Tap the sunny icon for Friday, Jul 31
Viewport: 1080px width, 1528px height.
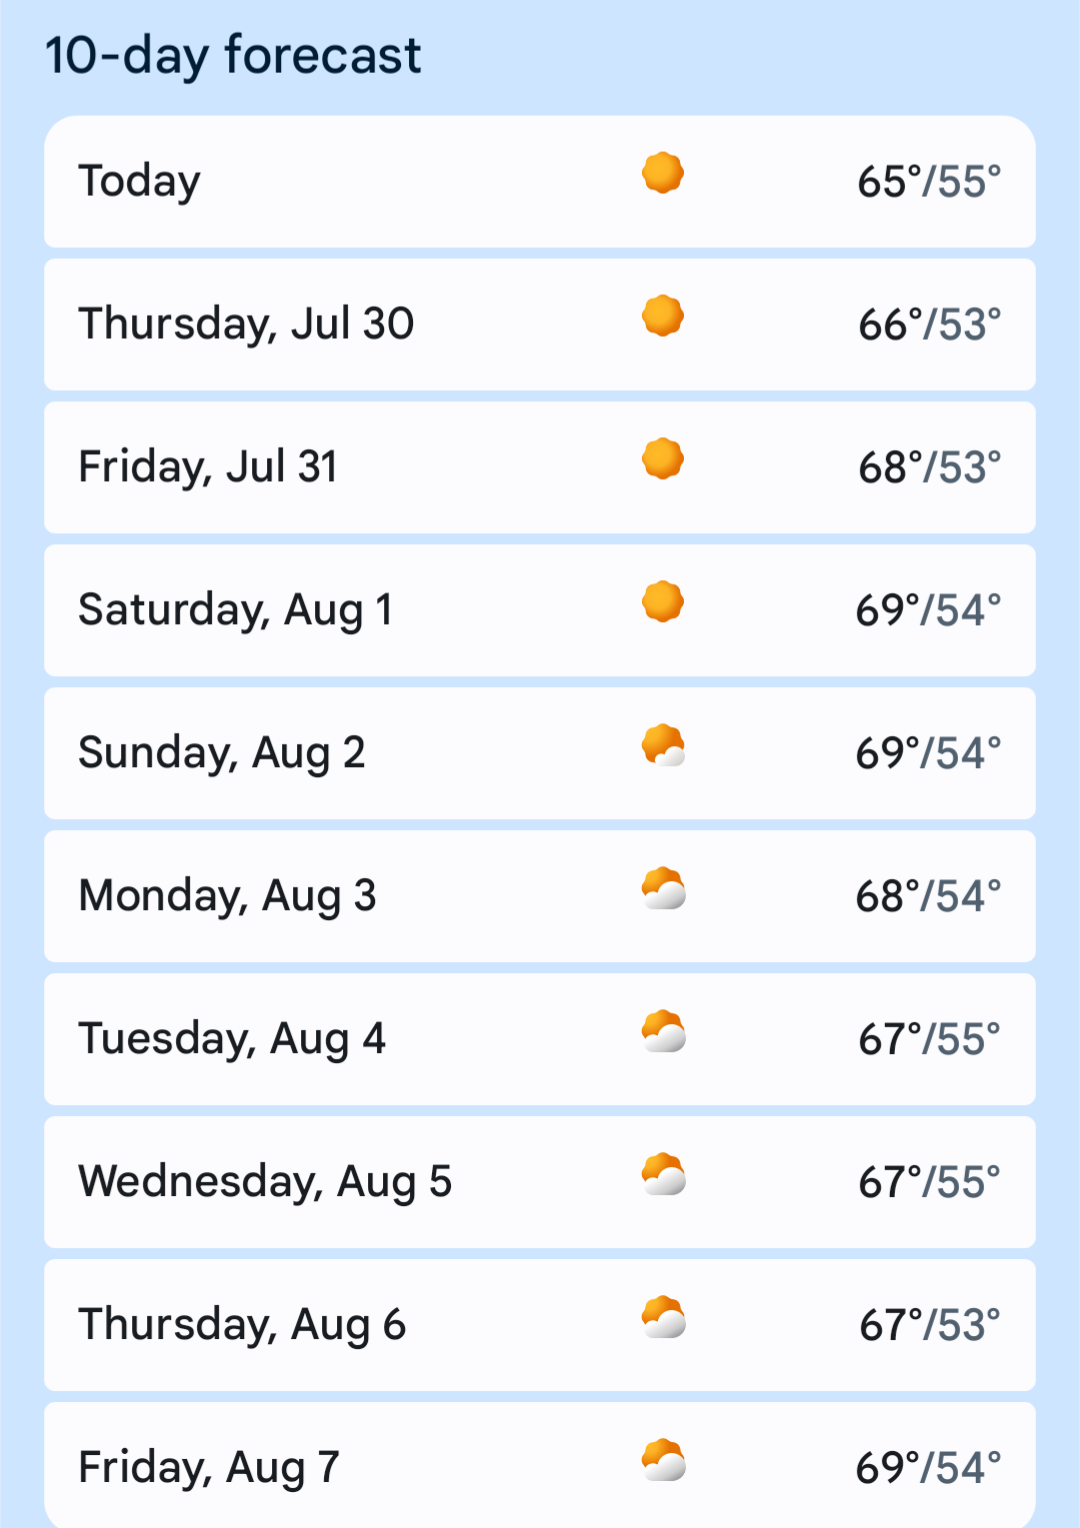click(663, 459)
